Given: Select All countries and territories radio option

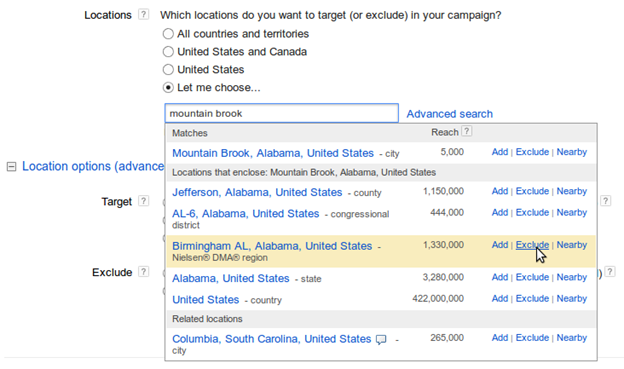Looking at the screenshot, I should [168, 34].
